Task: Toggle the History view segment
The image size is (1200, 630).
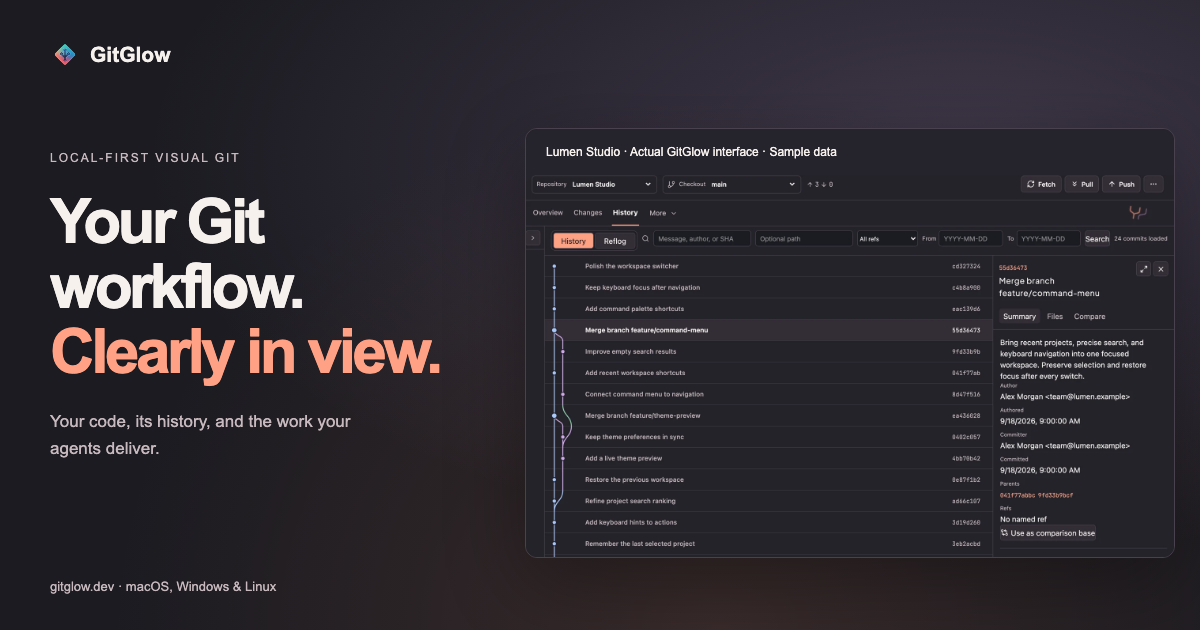Action: click(x=573, y=241)
